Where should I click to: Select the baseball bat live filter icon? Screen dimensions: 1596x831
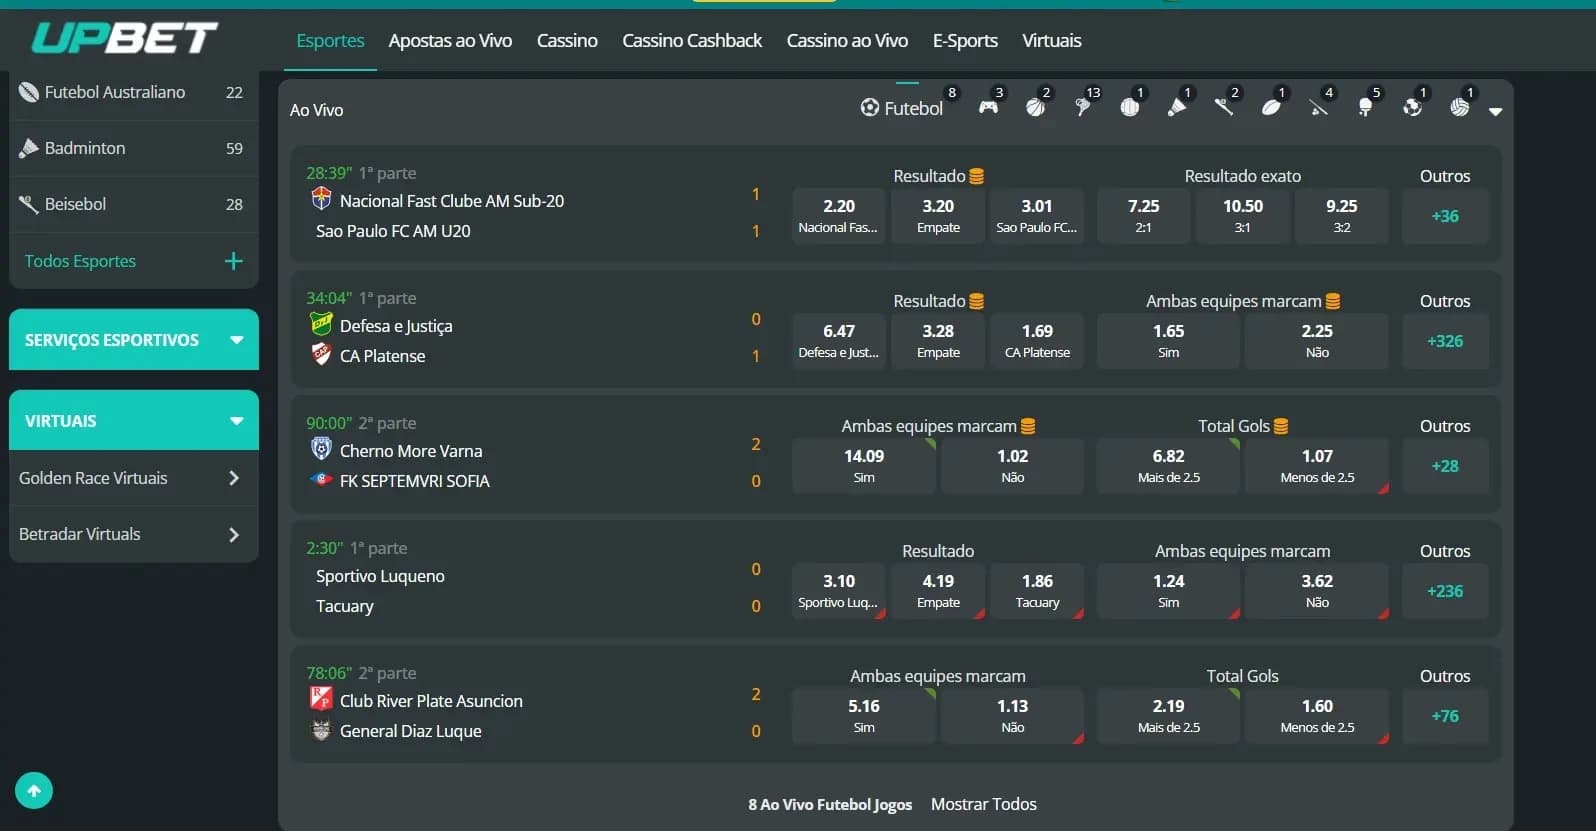[1223, 107]
